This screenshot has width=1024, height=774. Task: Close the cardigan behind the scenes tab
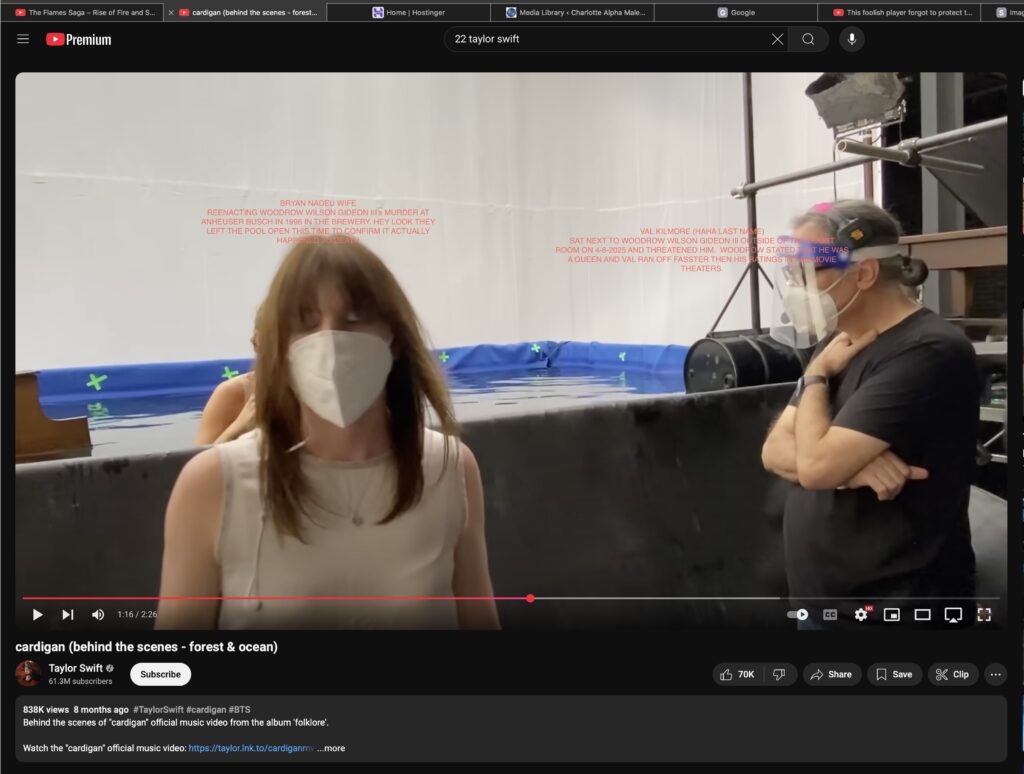(x=171, y=12)
